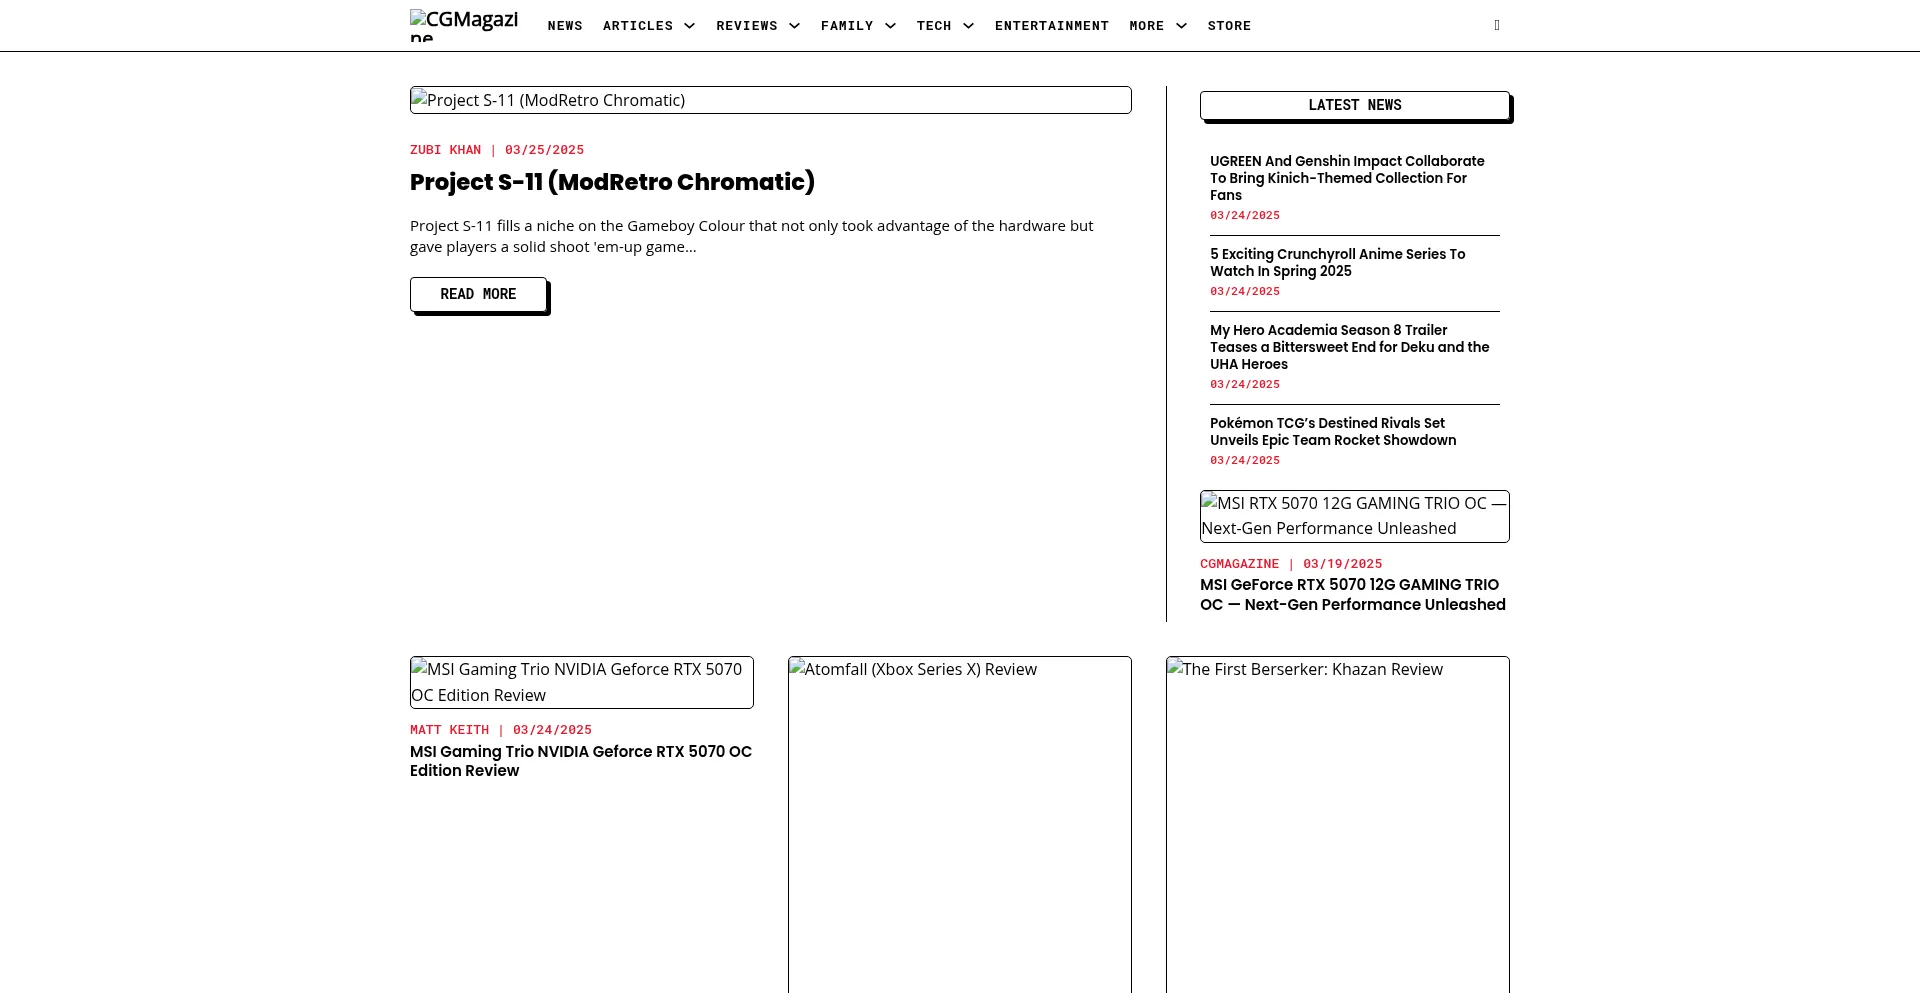Expand the Reviews dropdown chevron

point(794,26)
